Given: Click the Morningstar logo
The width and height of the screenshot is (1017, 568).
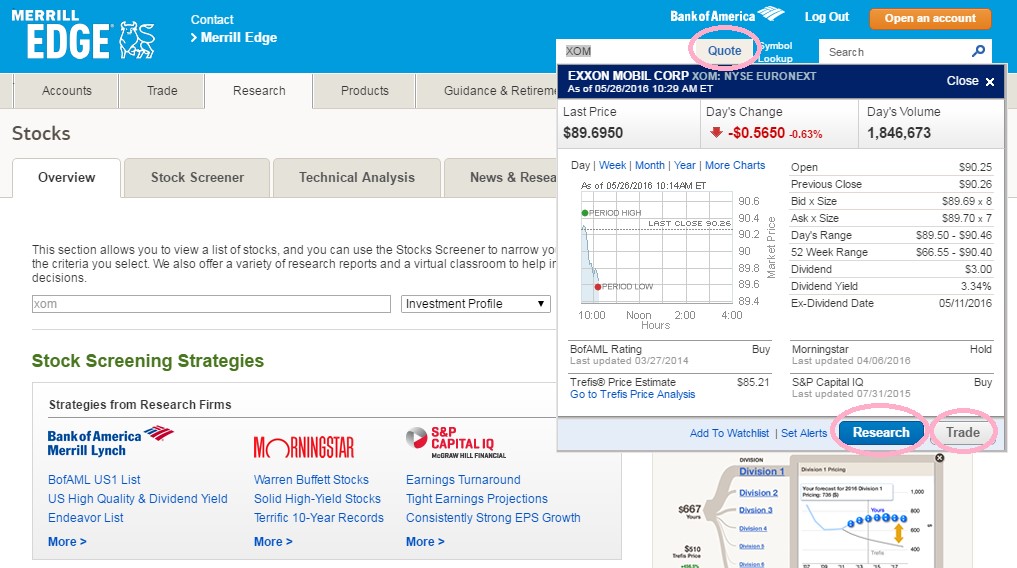Looking at the screenshot, I should point(304,447).
